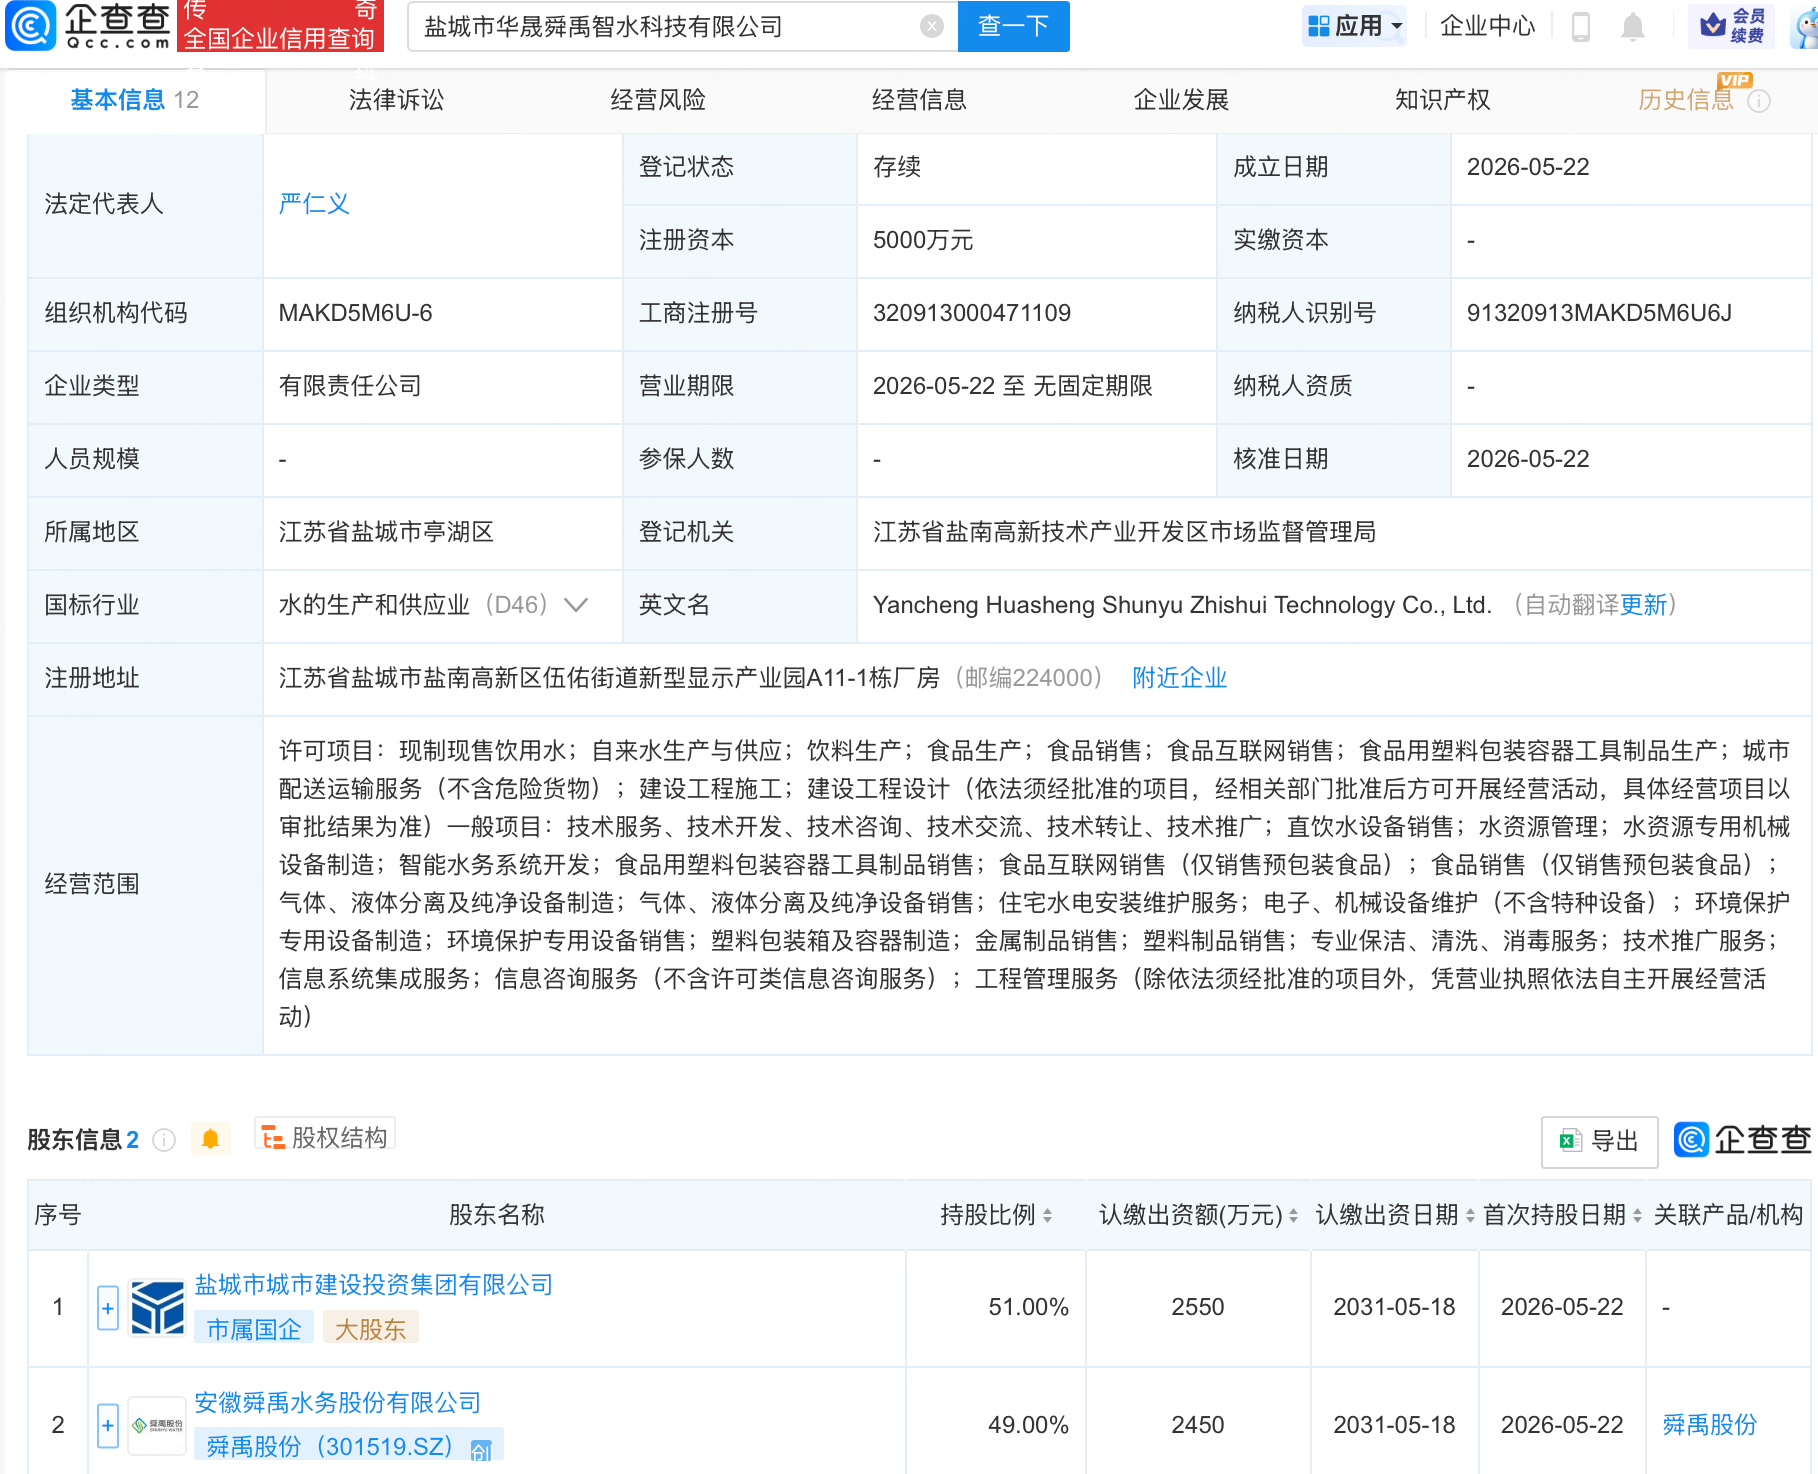Click organization code MAKD5M6U-6

(355, 313)
